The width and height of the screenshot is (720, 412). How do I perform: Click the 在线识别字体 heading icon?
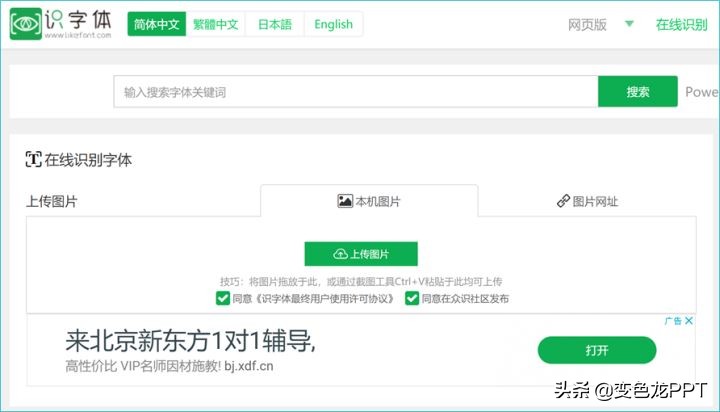(x=34, y=159)
